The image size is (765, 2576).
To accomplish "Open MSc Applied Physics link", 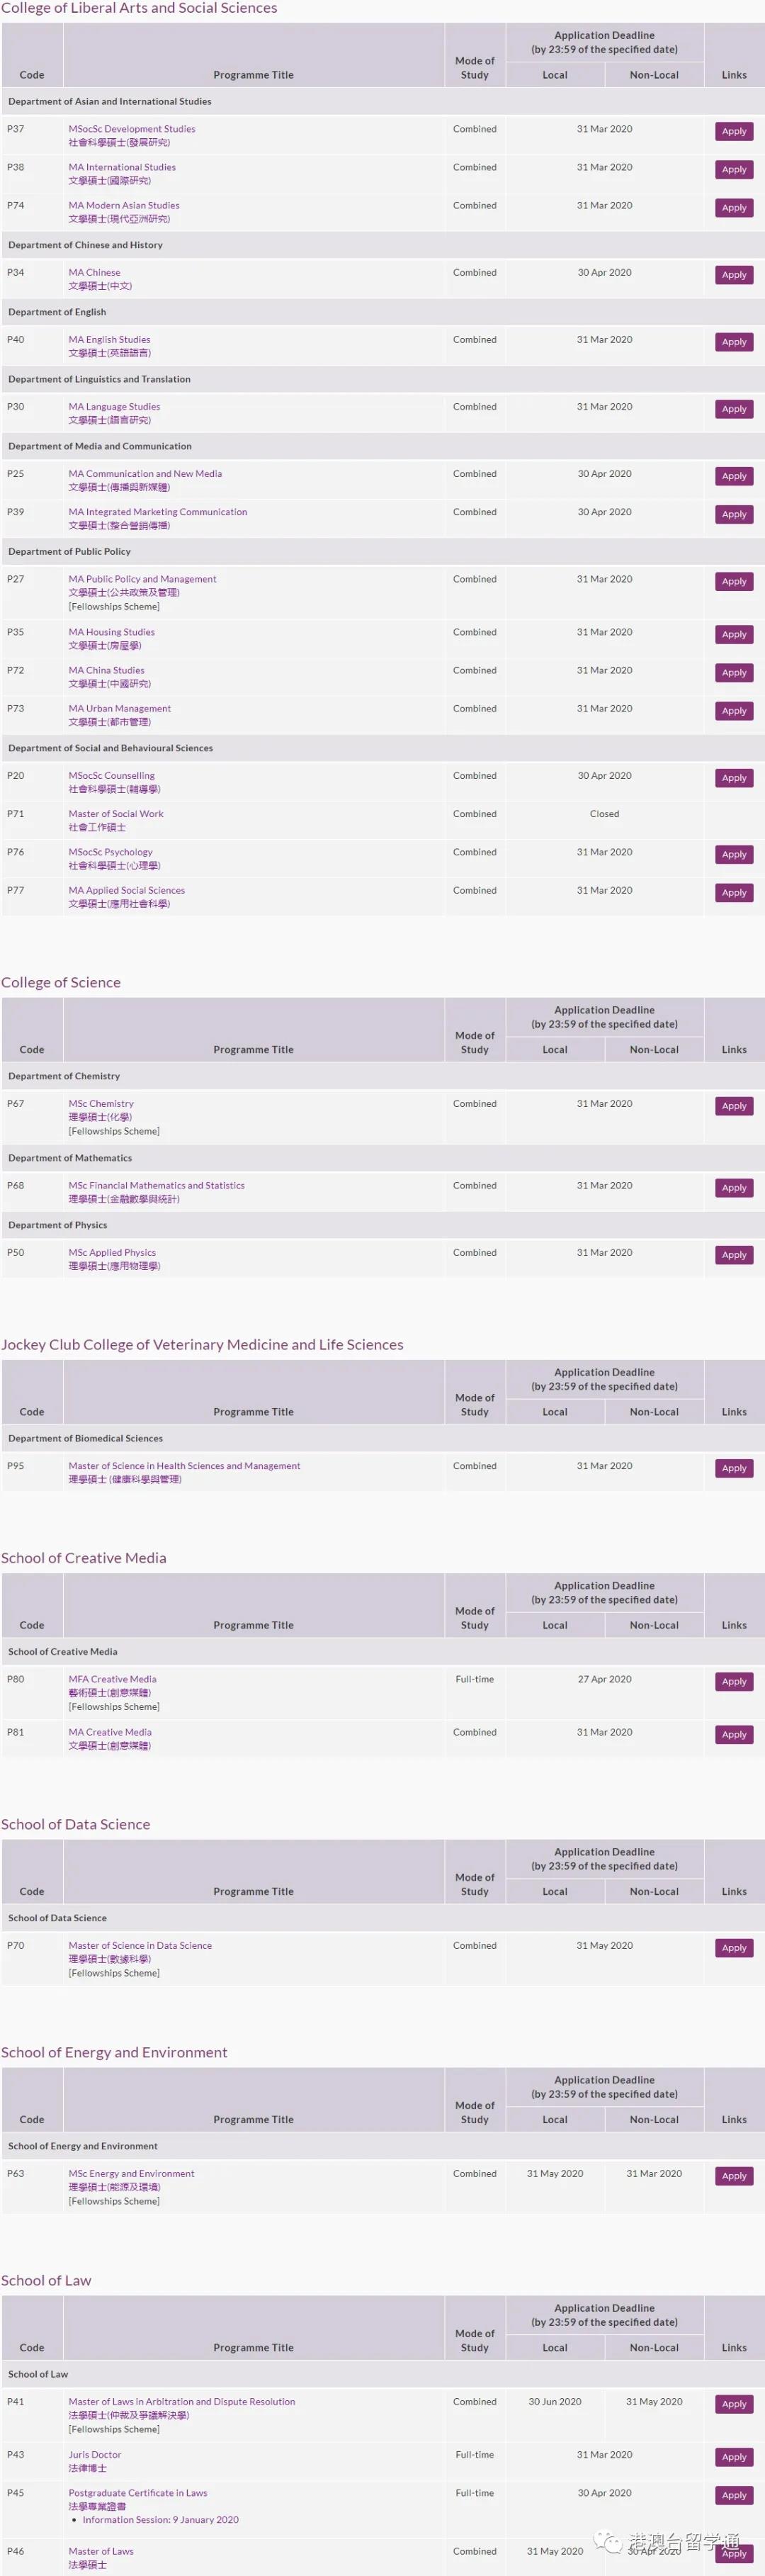I will tap(112, 1252).
